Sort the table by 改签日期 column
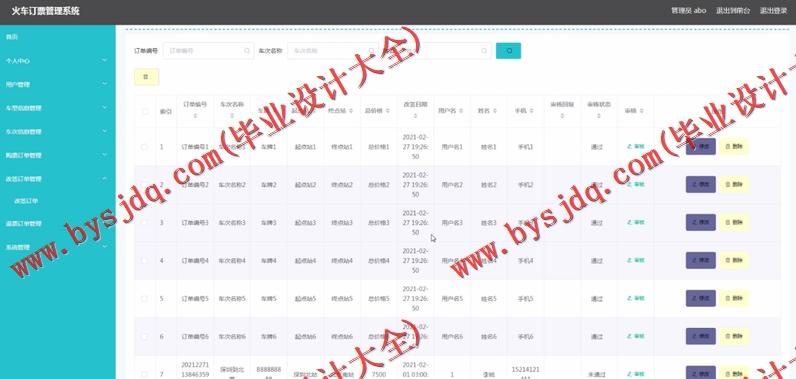Image resolution: width=796 pixels, height=379 pixels. click(x=415, y=116)
